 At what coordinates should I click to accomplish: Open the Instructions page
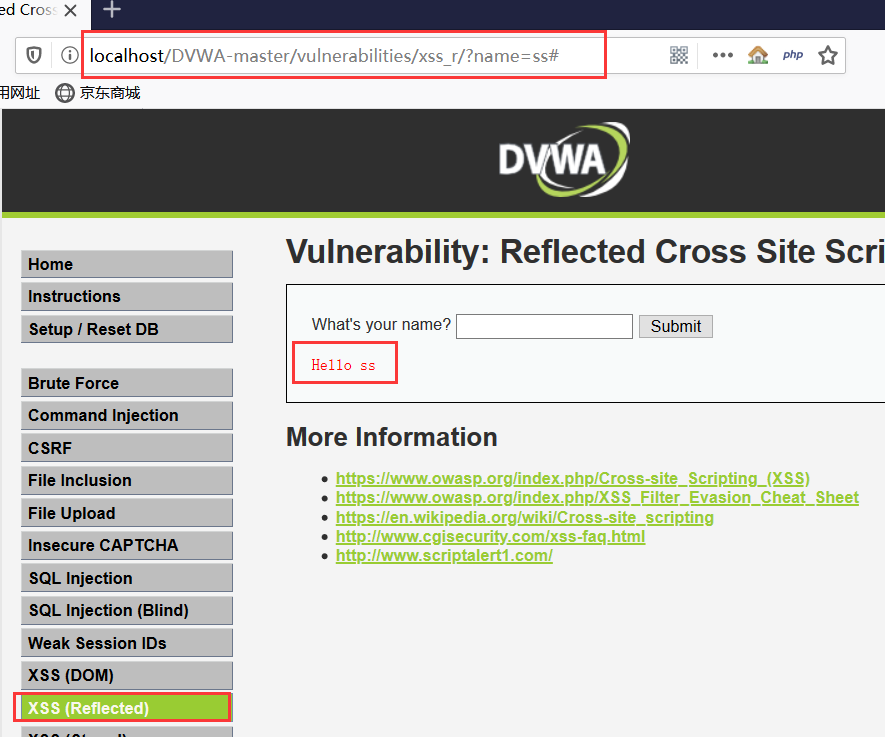click(127, 296)
